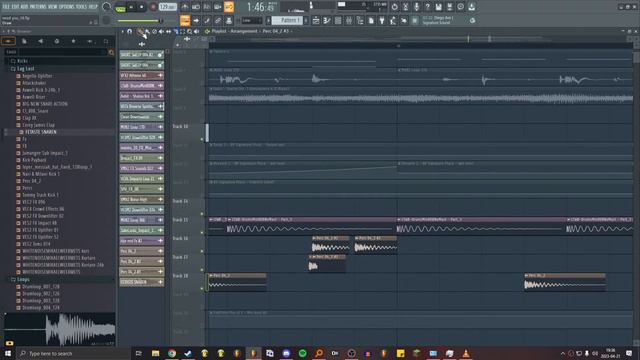Pick the Zoom magnifier tool in playlist toolbar
The image size is (640, 360).
click(x=189, y=31)
